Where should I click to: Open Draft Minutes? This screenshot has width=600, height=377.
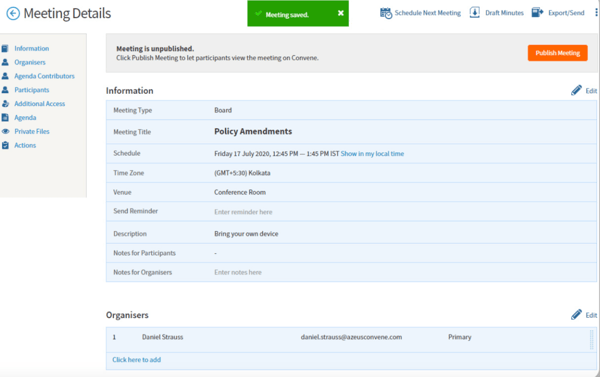point(504,13)
